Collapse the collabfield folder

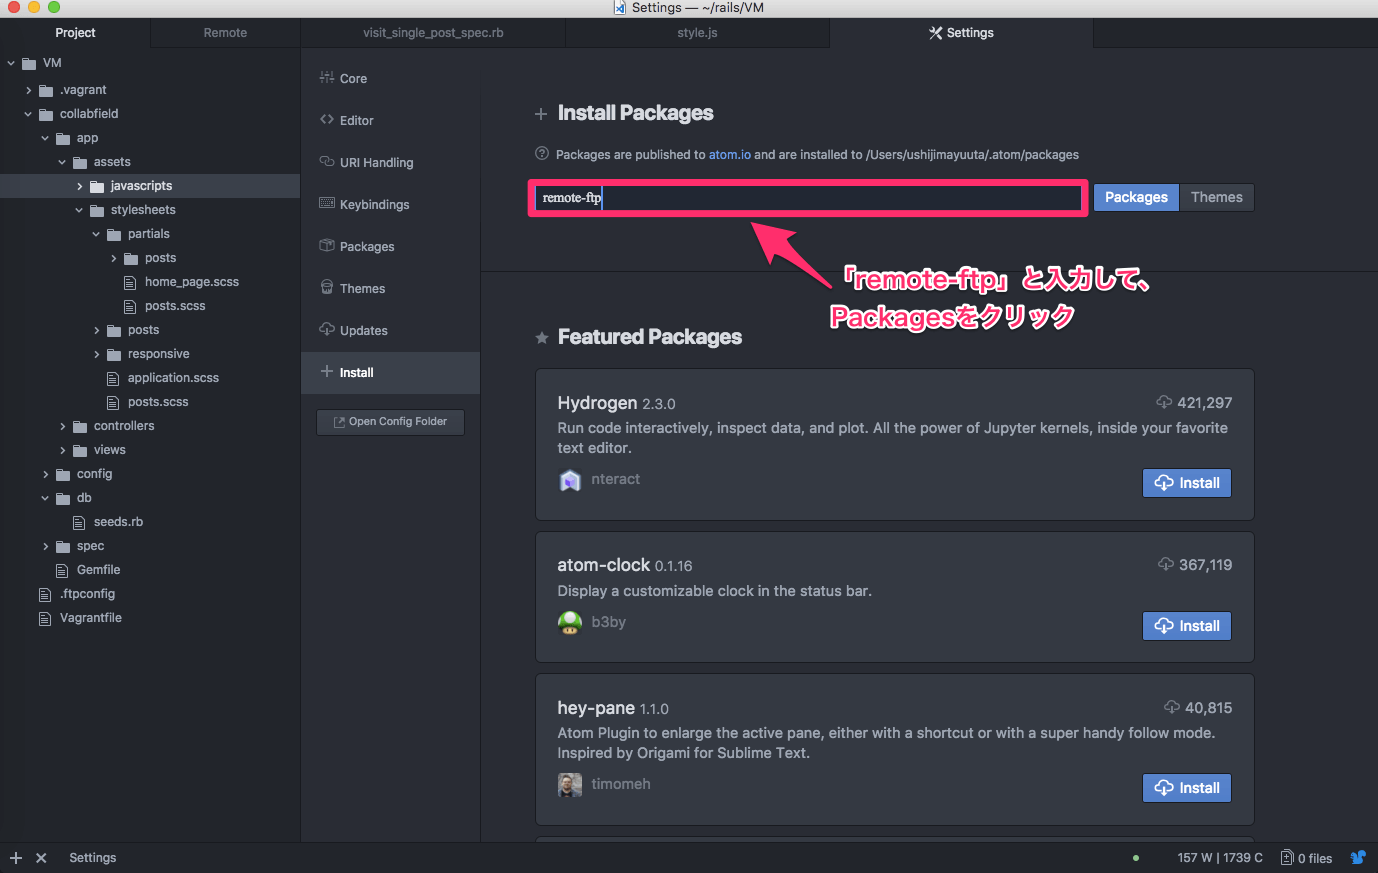point(29,114)
